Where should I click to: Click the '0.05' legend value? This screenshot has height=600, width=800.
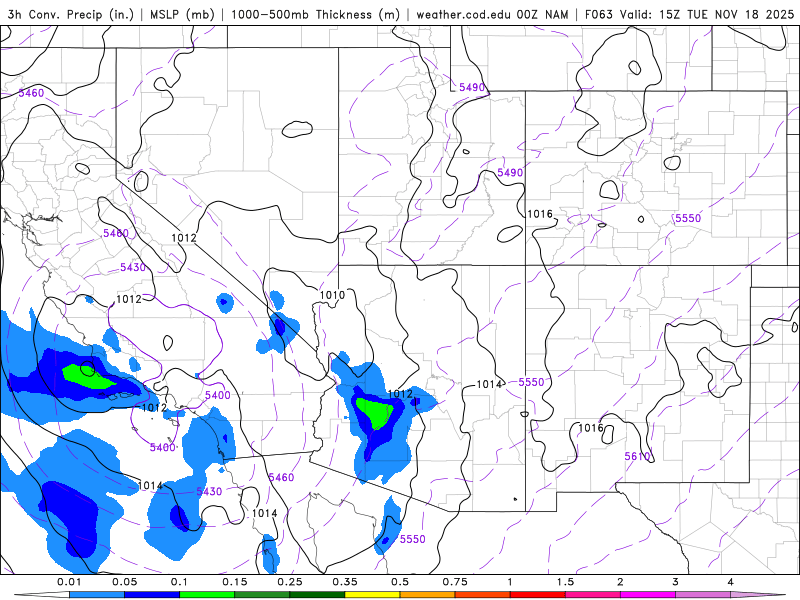[x=124, y=582]
